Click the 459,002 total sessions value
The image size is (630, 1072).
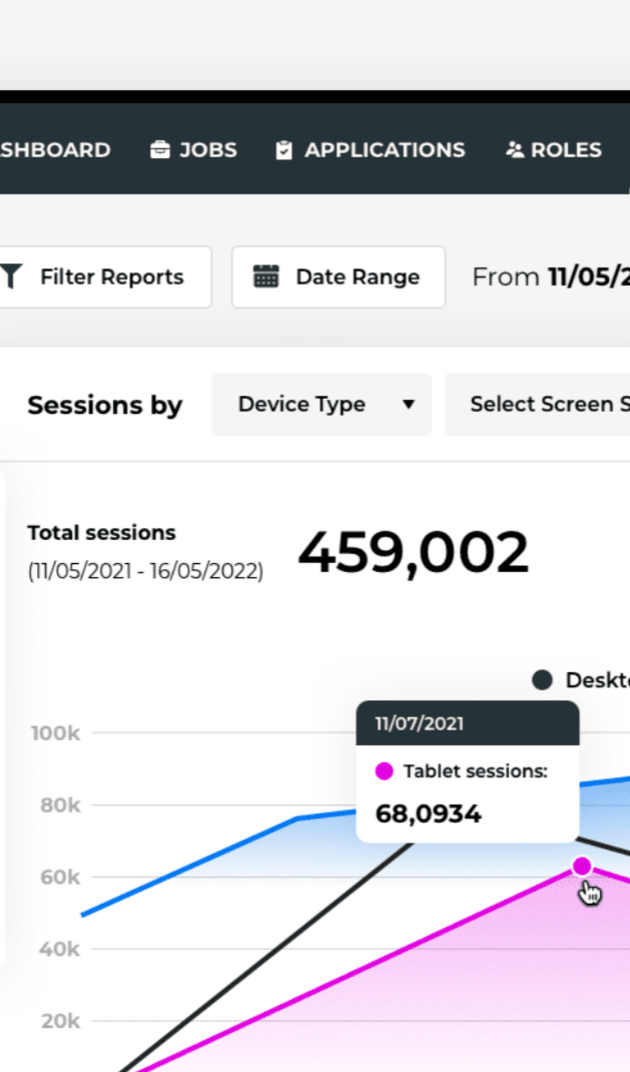pyautogui.click(x=414, y=552)
